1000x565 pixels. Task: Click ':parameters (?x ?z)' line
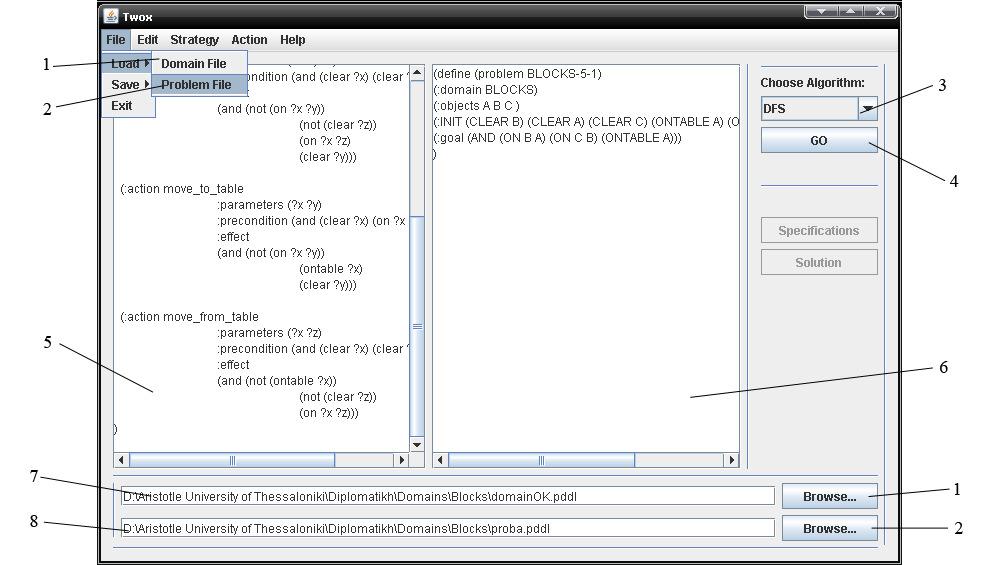(269, 333)
